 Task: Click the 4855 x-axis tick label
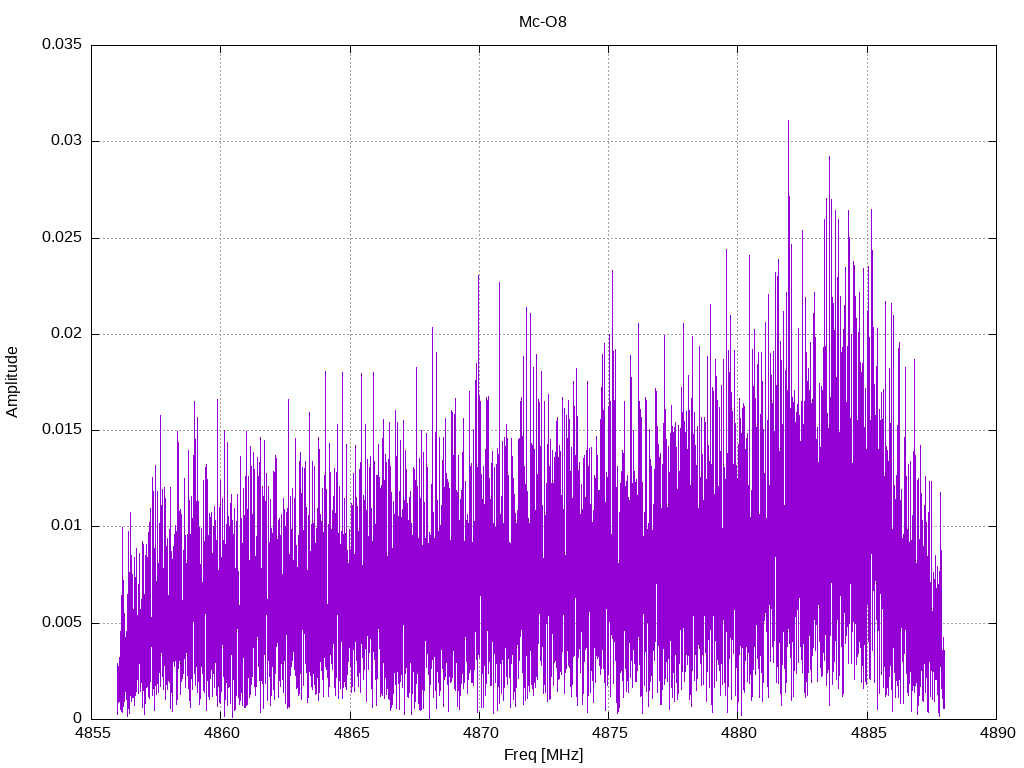92,734
